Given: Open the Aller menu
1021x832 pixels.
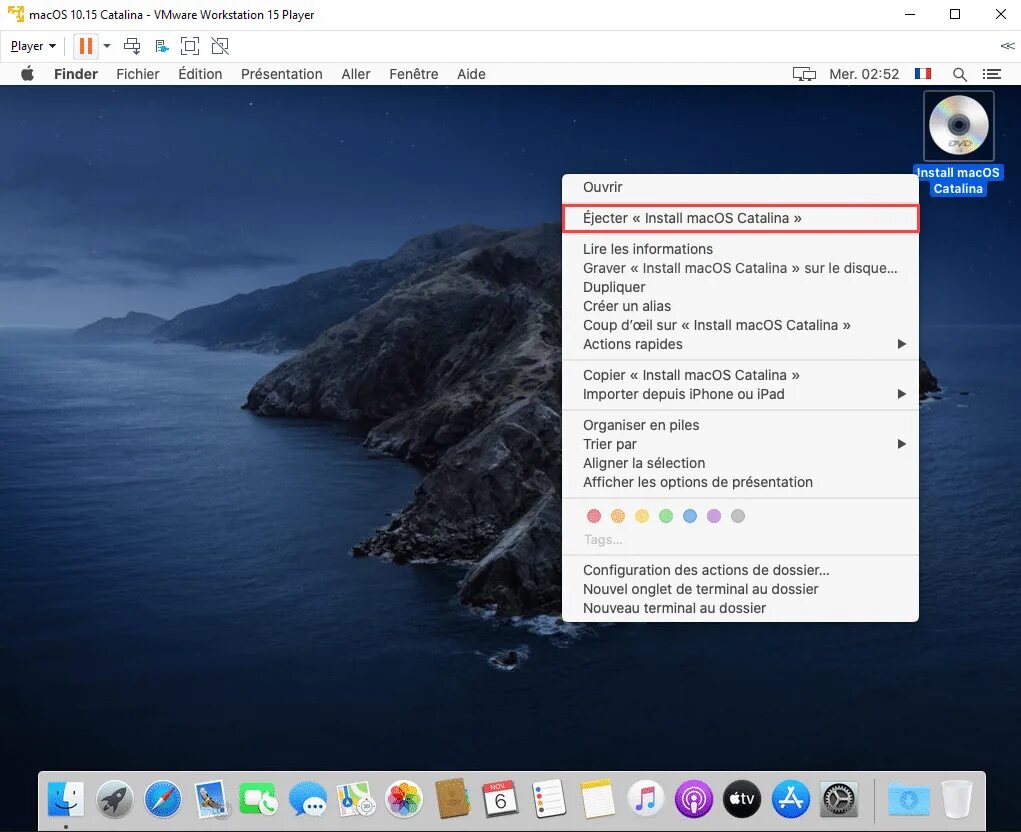Looking at the screenshot, I should click(356, 74).
